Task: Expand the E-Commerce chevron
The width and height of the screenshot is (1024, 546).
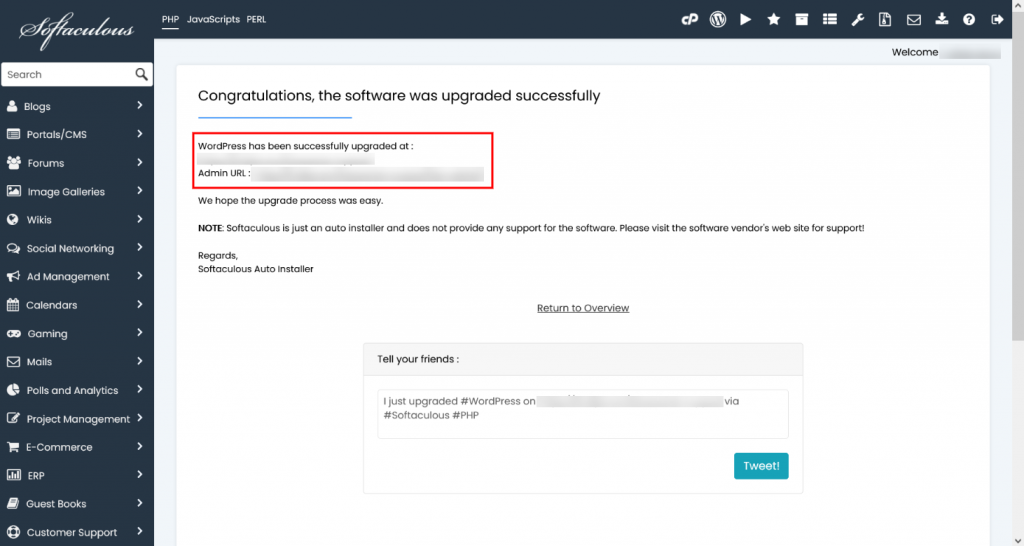Action: [x=140, y=447]
